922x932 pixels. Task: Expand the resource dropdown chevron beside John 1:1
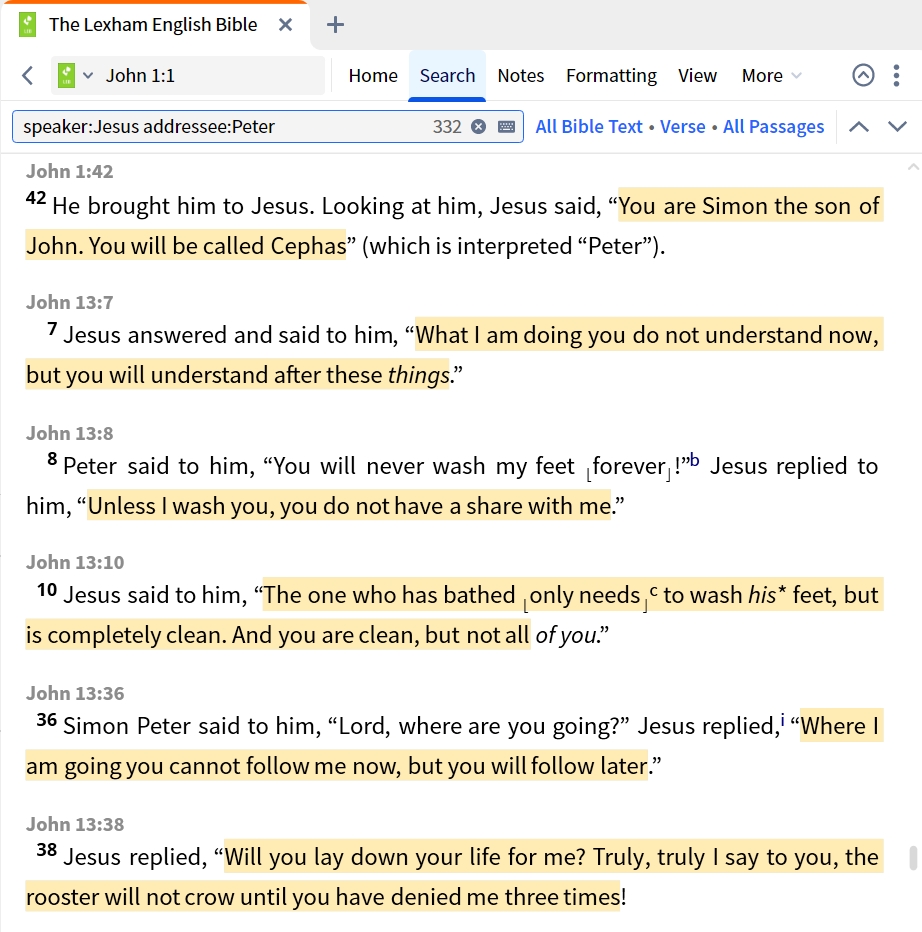coord(88,75)
